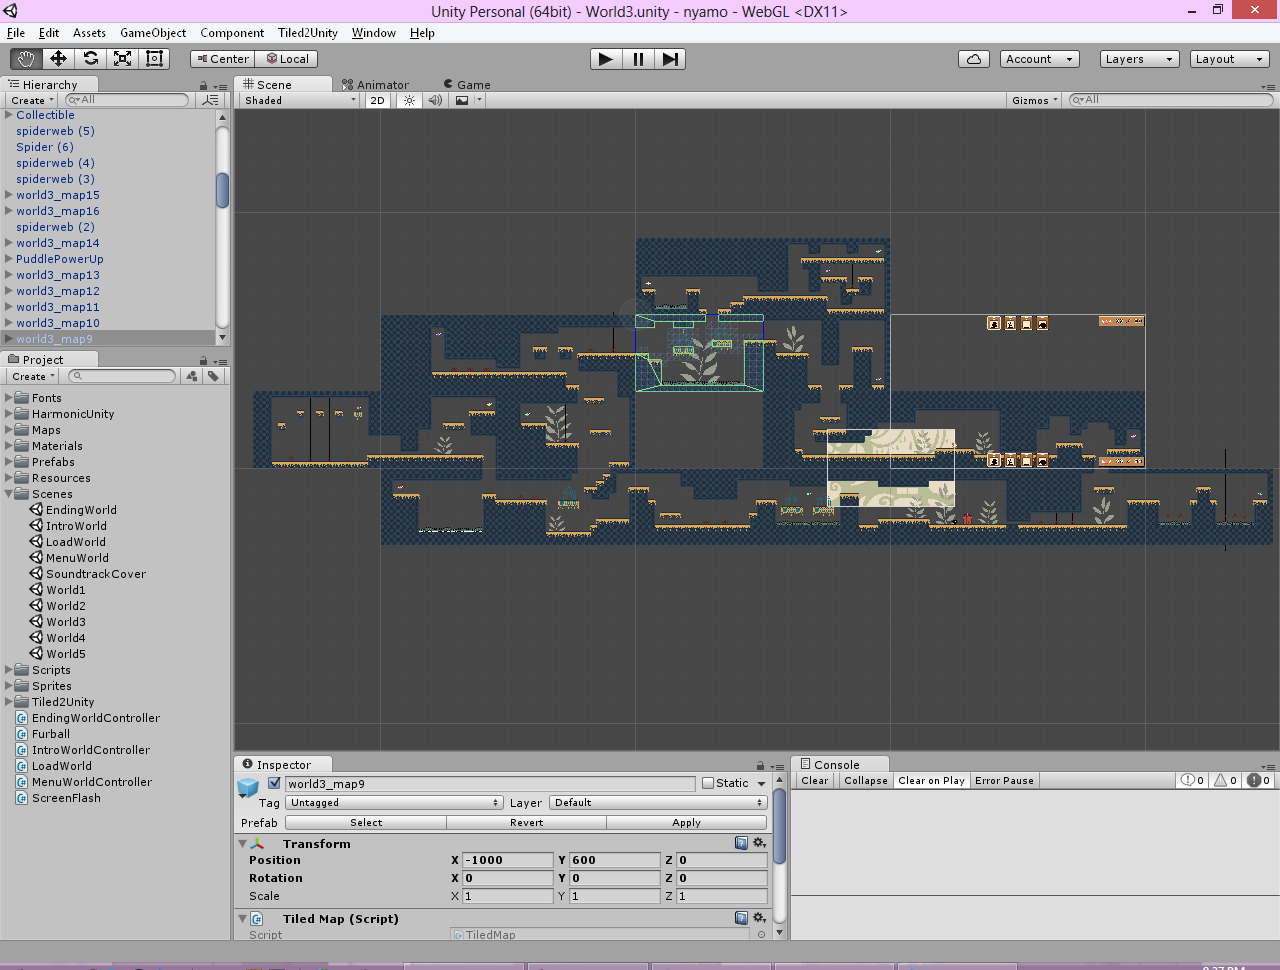The width and height of the screenshot is (1280, 970).
Task: Toggle console warning messages count
Action: (1226, 781)
